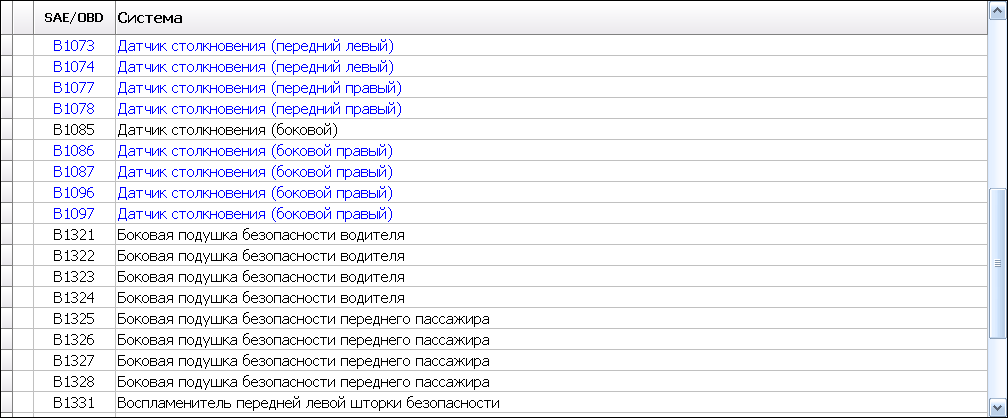Select code B1073

tap(74, 46)
